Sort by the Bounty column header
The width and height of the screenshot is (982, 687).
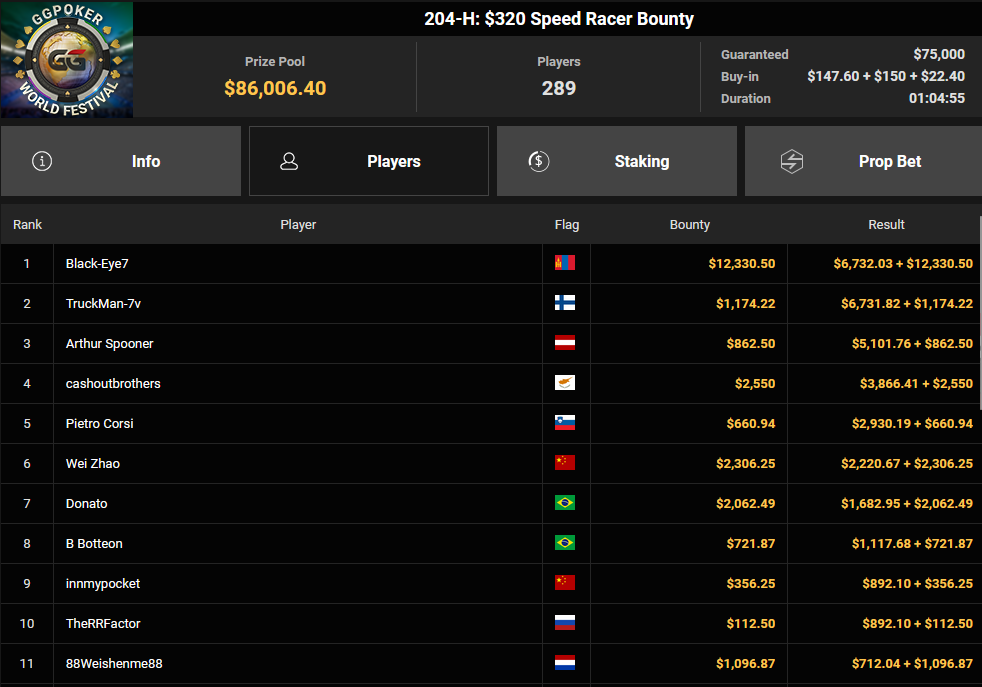pos(690,224)
